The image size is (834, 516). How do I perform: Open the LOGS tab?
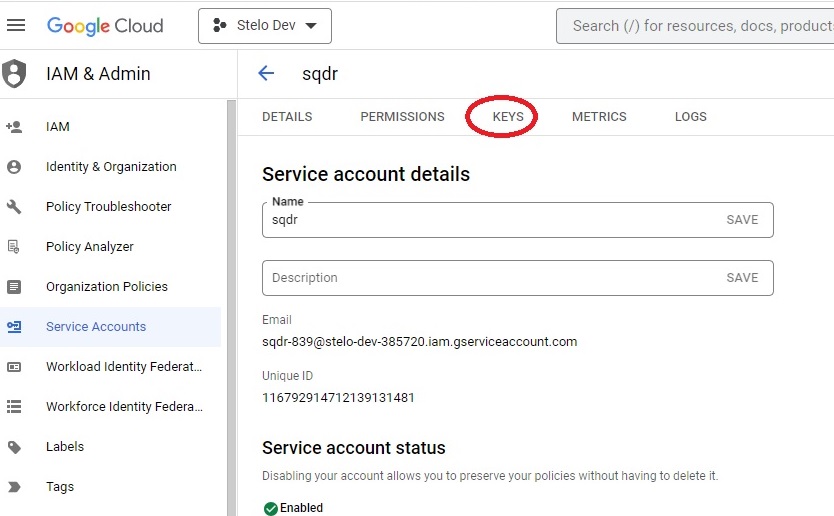(x=690, y=117)
